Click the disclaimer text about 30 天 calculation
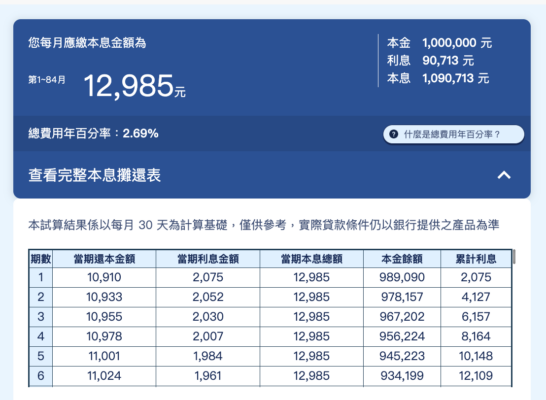Screen dimensions: 546x400 click(264, 225)
